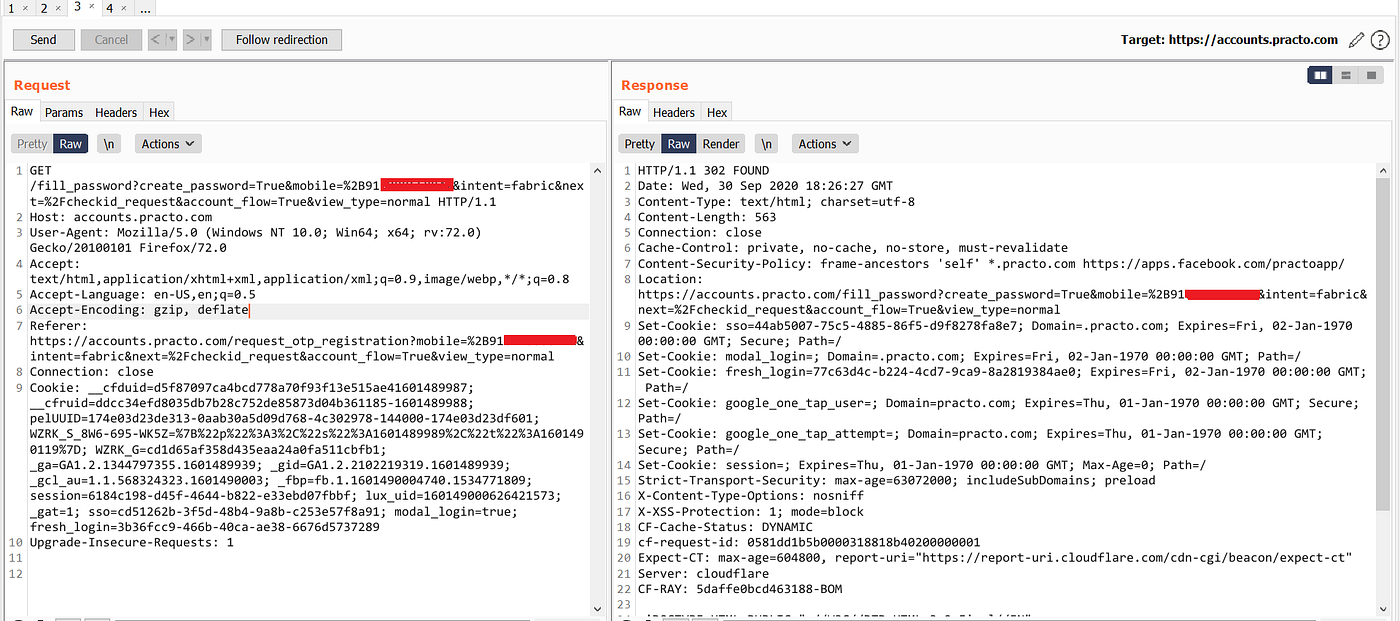Click the Strict-Transport-Security response header
Image resolution: width=1400 pixels, height=621 pixels.
[x=897, y=481]
